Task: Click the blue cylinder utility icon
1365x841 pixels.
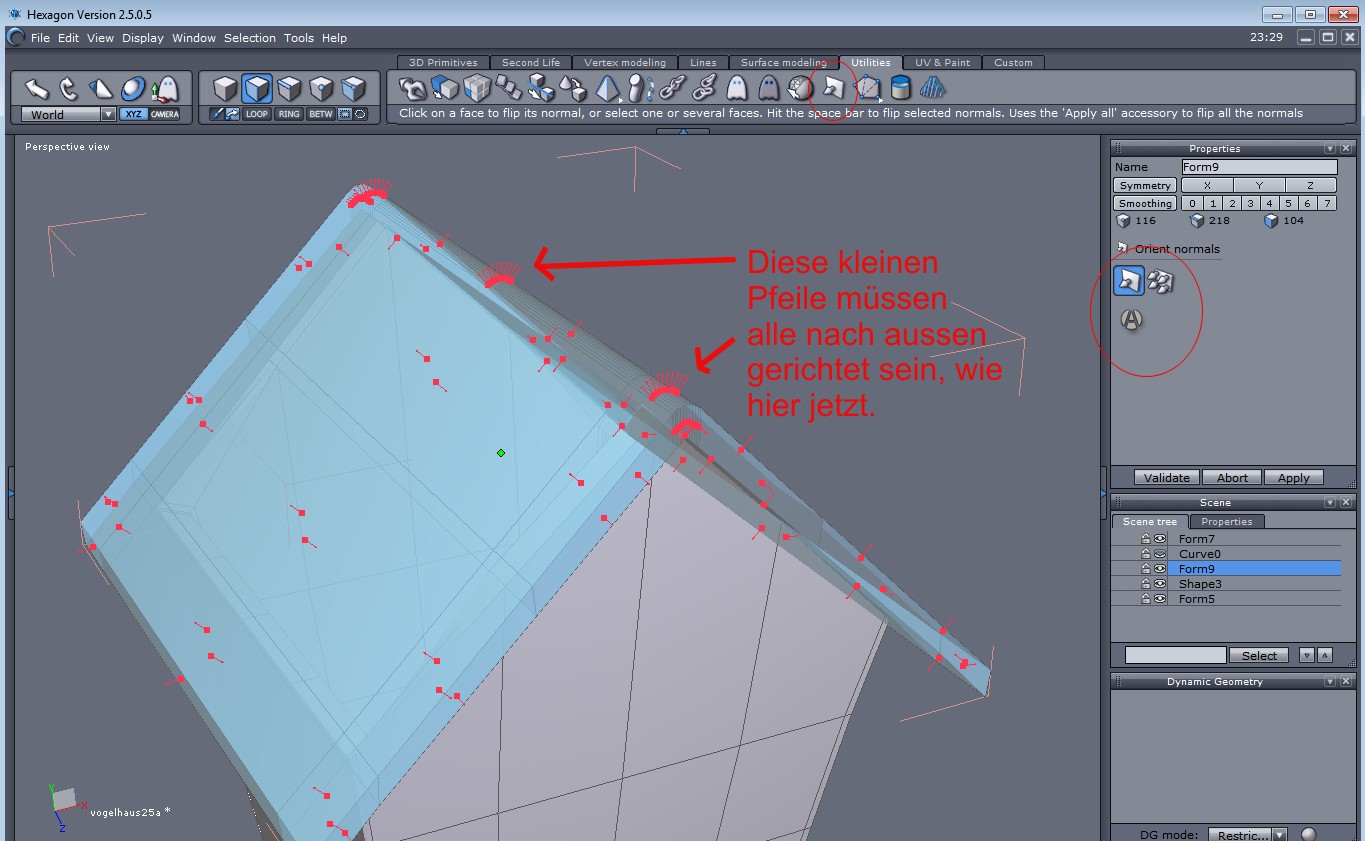Action: click(900, 88)
